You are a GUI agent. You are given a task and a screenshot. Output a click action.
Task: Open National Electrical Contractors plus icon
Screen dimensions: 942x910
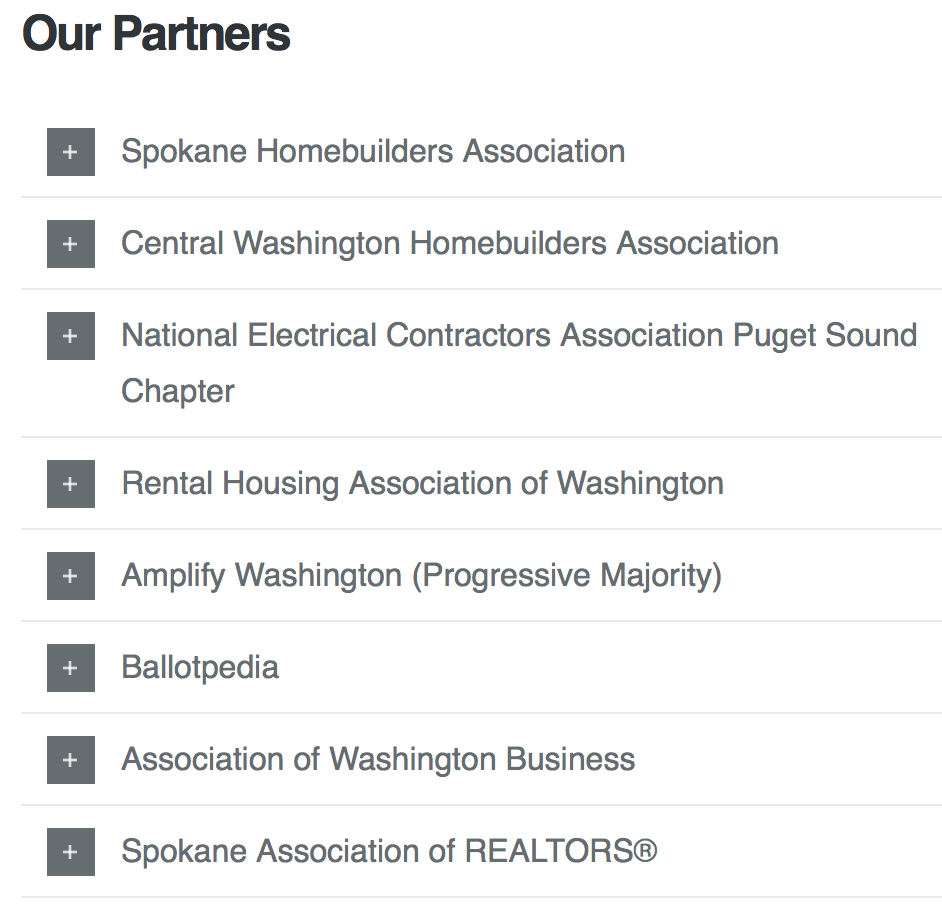(x=70, y=336)
